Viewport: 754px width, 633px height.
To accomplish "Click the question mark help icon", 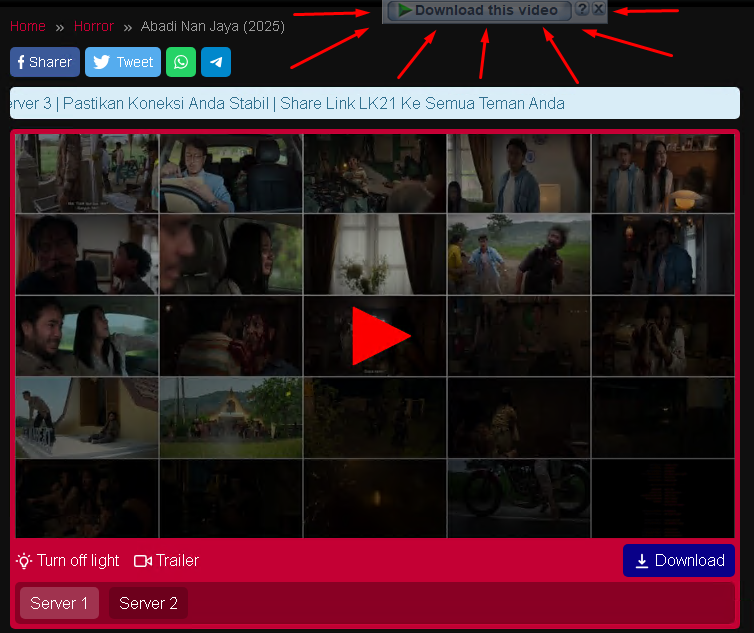I will click(582, 10).
